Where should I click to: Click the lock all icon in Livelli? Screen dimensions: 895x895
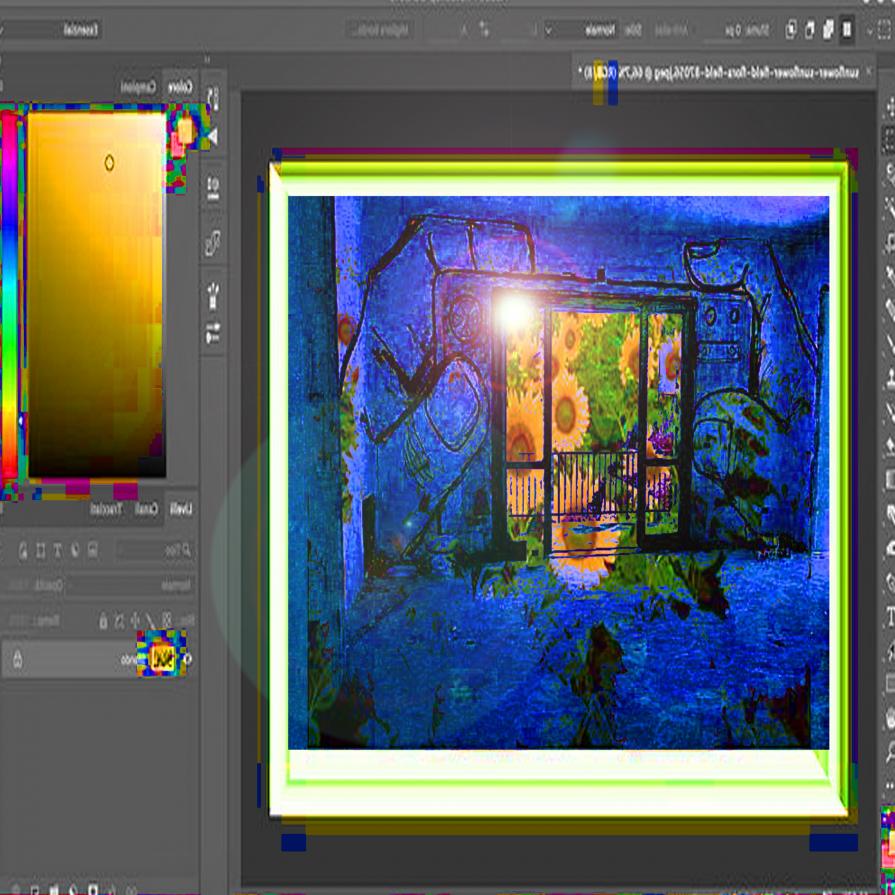click(103, 621)
